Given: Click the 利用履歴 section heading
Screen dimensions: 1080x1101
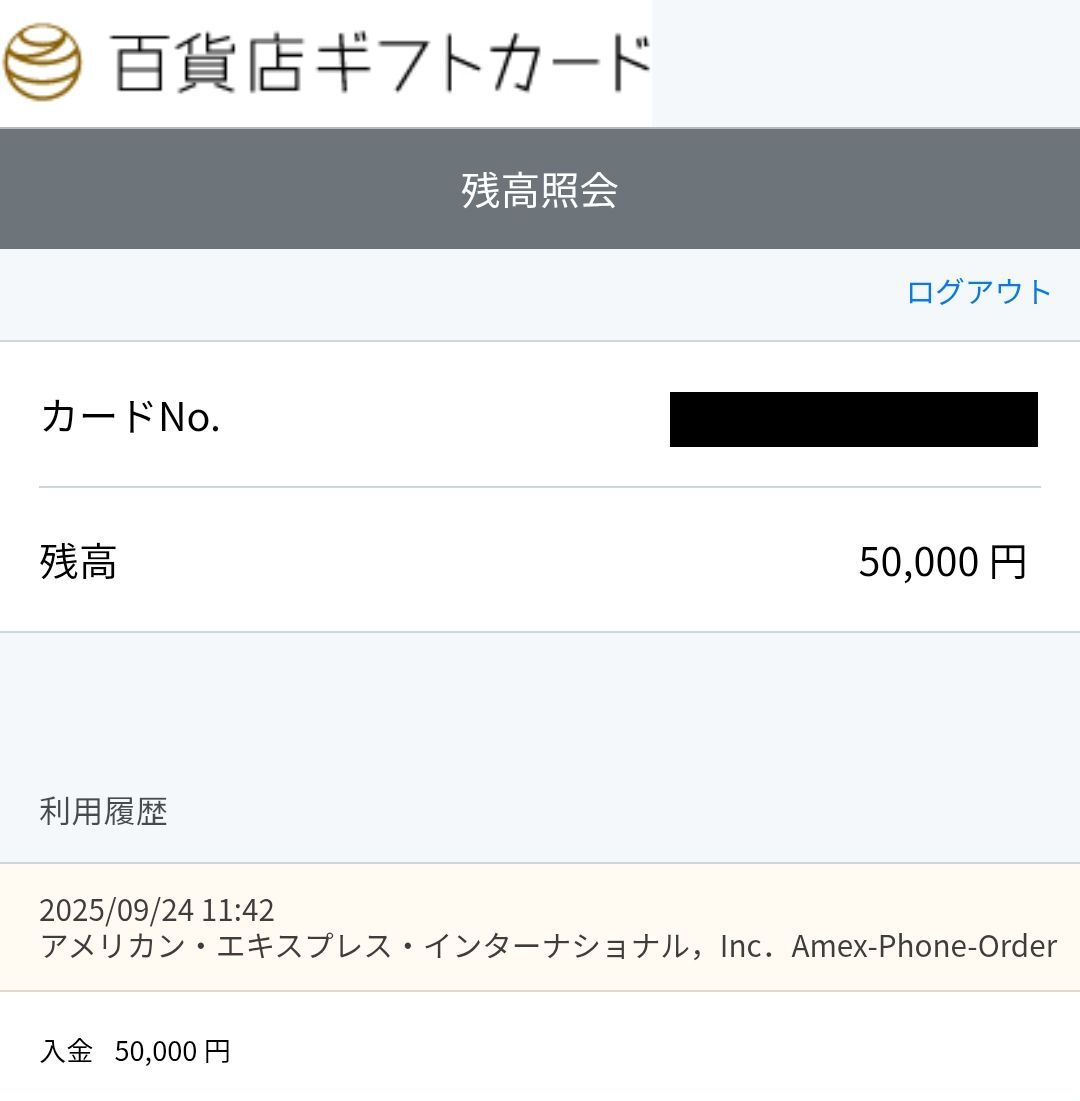Looking at the screenshot, I should point(103,811).
